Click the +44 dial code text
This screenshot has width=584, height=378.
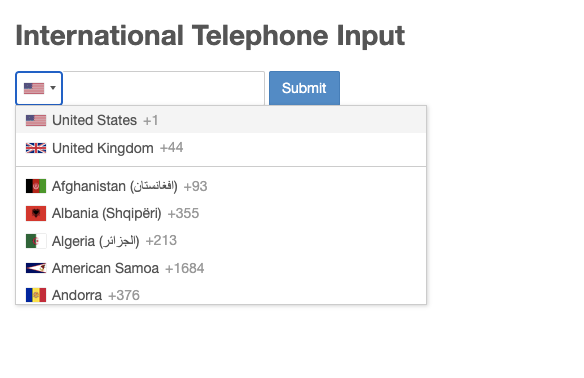(171, 148)
